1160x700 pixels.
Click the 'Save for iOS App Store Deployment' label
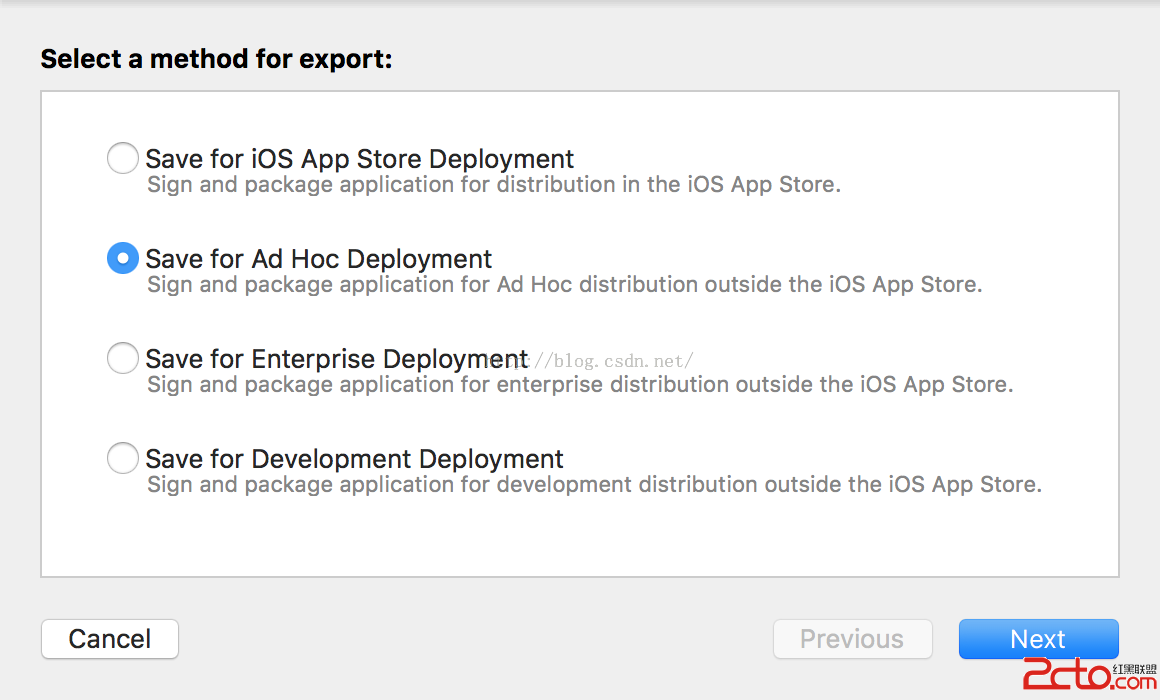tap(360, 159)
